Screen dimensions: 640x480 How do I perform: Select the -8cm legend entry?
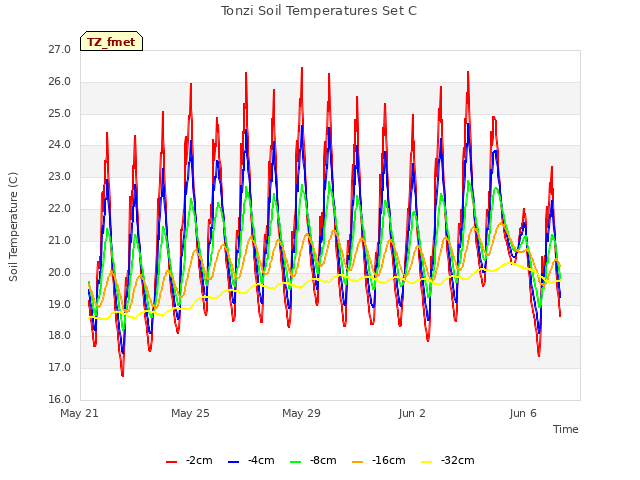[313, 461]
